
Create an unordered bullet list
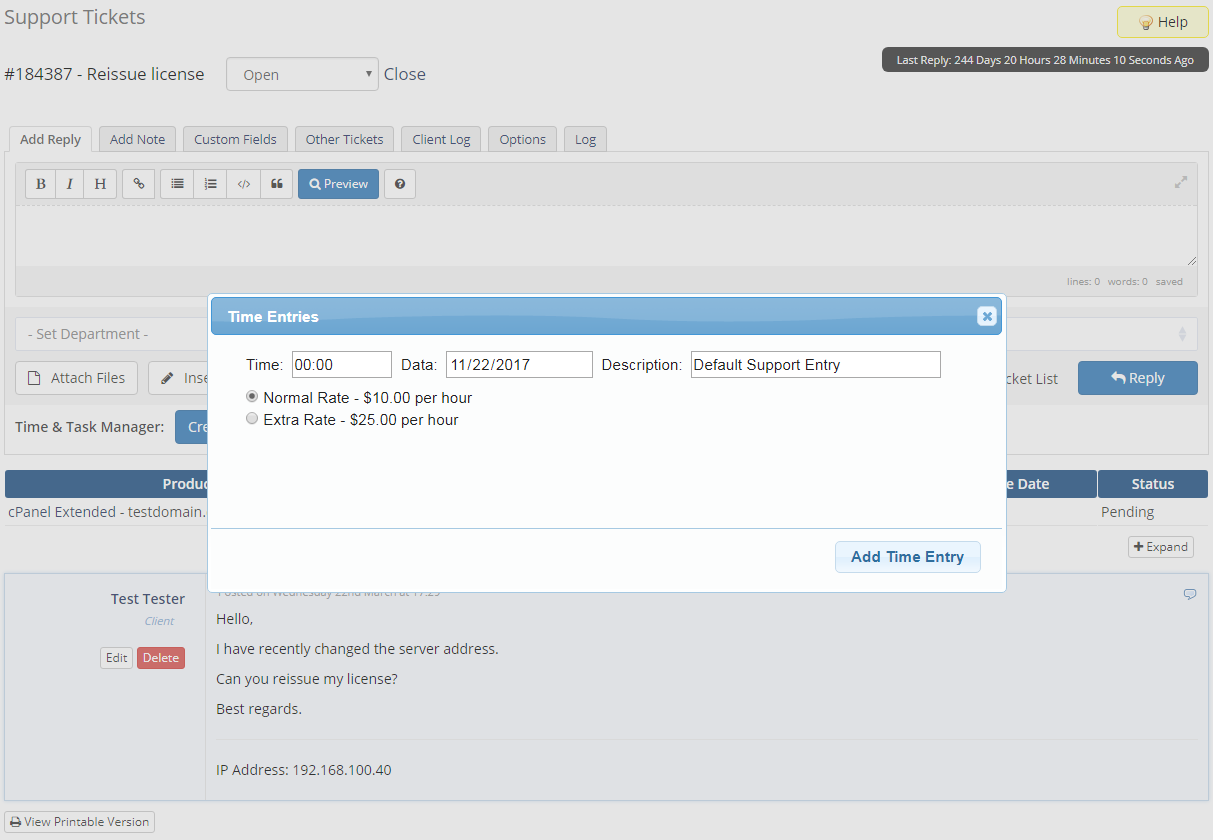[x=177, y=183]
